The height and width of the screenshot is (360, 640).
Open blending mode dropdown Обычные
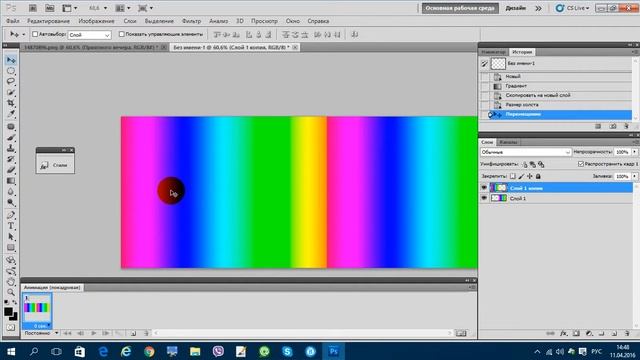click(x=525, y=152)
